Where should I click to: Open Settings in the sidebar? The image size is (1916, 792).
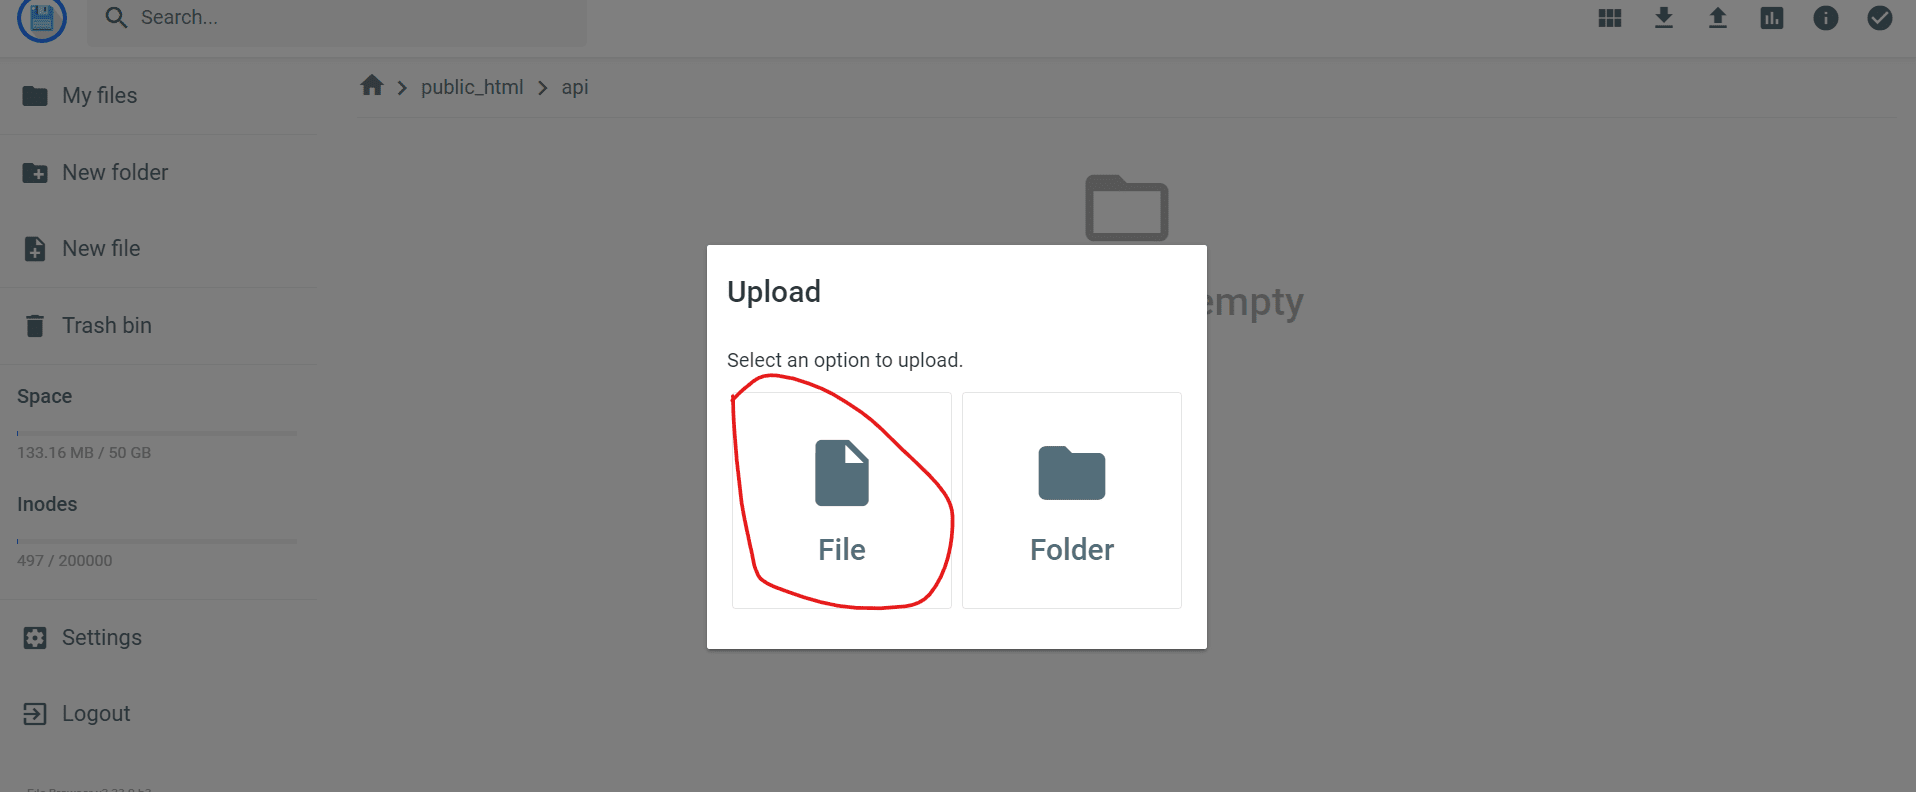pyautogui.click(x=159, y=638)
